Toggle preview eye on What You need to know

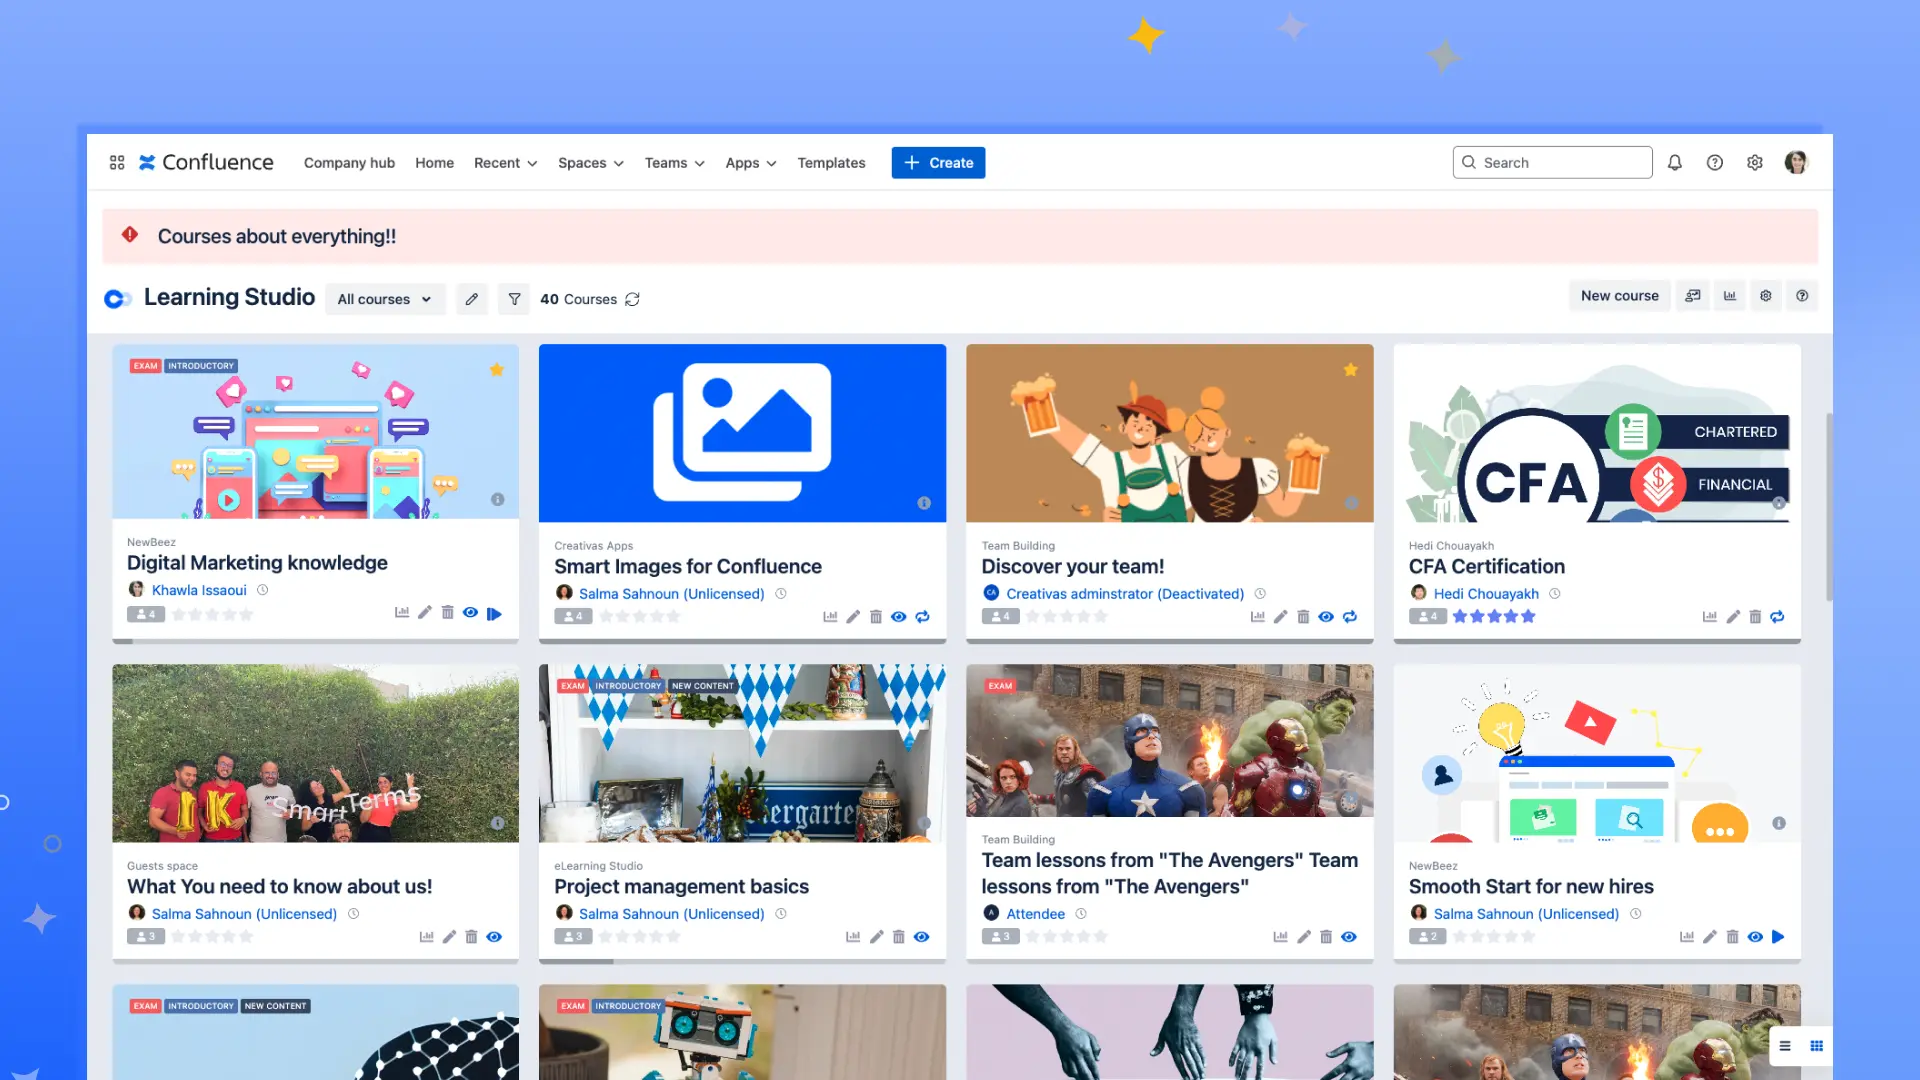pyautogui.click(x=494, y=936)
